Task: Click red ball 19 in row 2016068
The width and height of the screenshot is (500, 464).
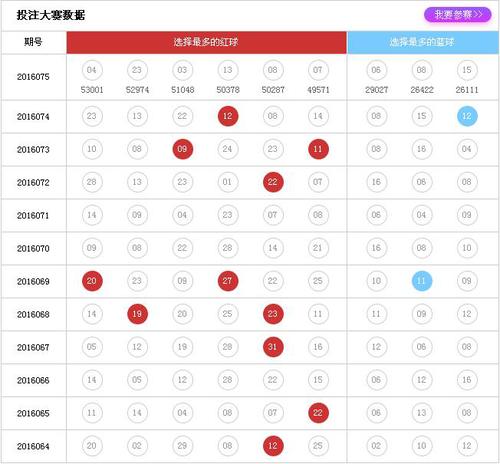Action: pos(137,314)
